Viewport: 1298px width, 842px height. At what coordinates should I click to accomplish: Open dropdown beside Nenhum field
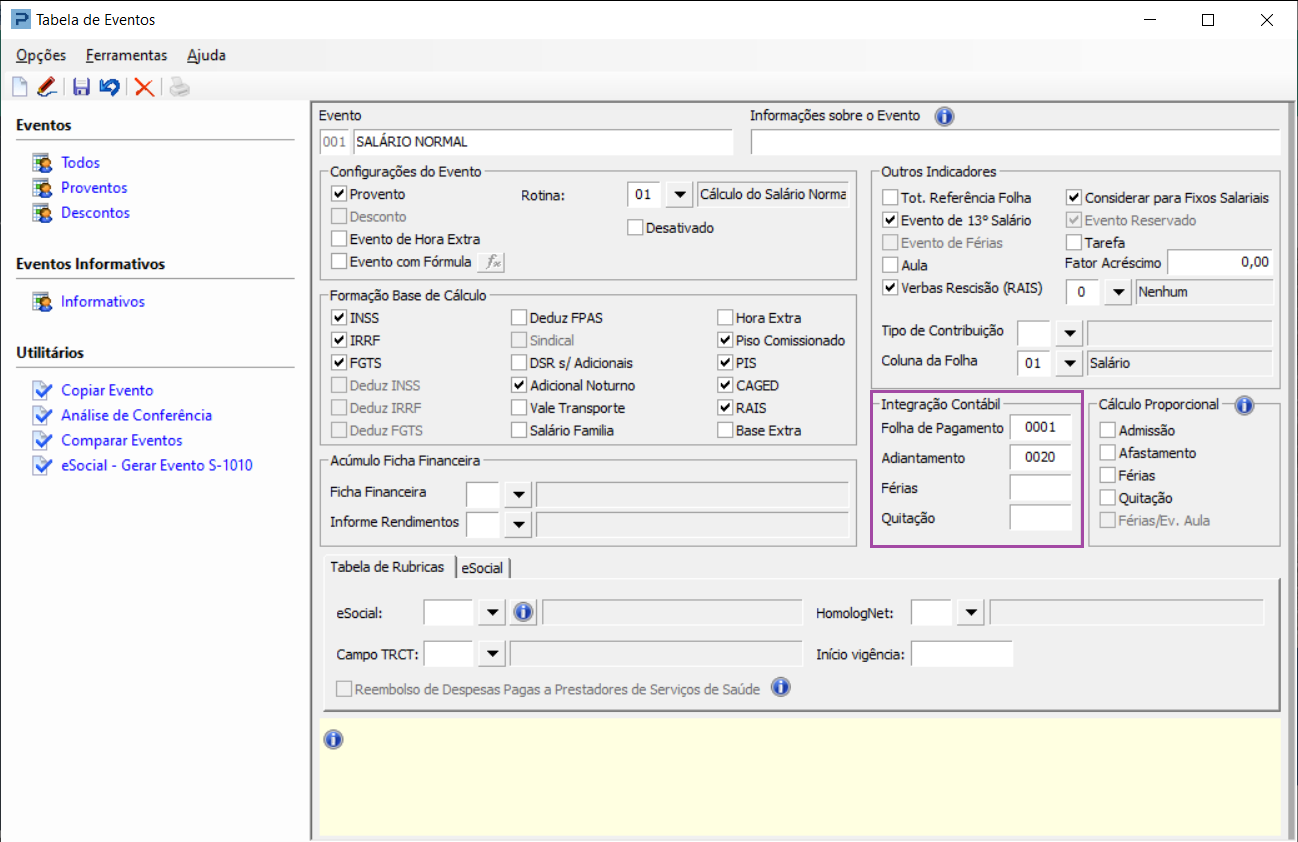point(1118,292)
